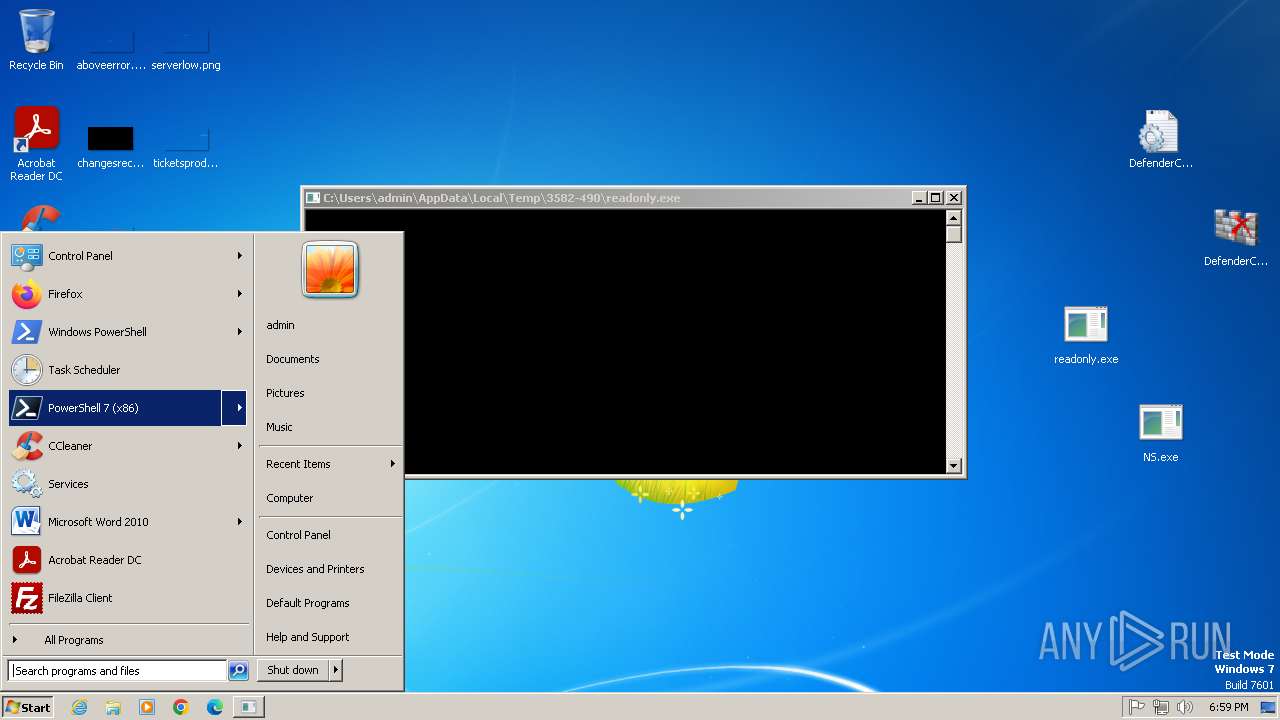Focus the Search programs and files box
The image size is (1280, 720).
pyautogui.click(x=117, y=671)
